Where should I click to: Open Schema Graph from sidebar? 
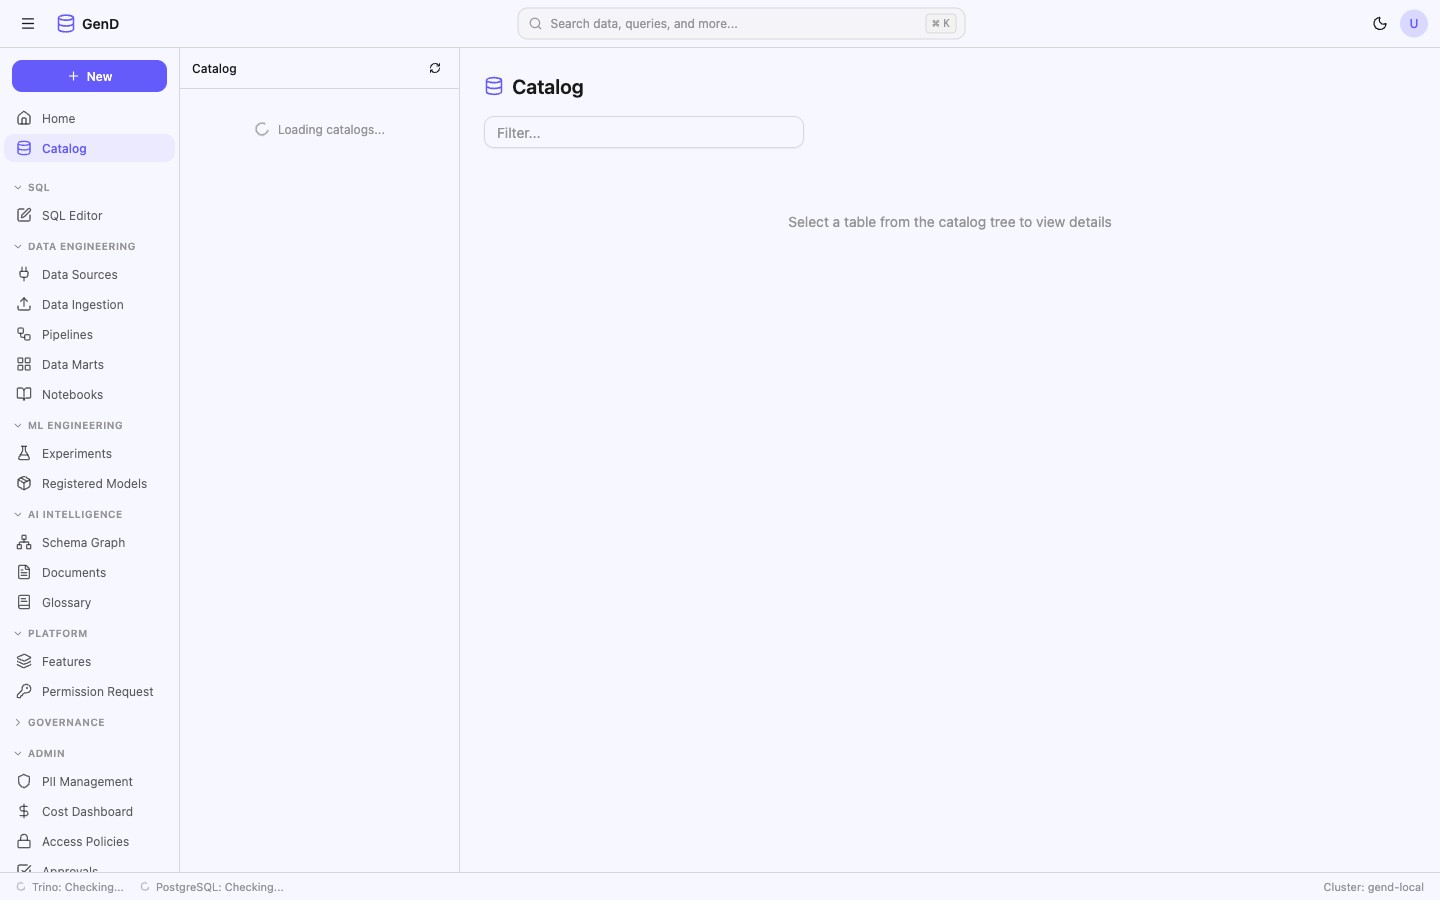83,543
